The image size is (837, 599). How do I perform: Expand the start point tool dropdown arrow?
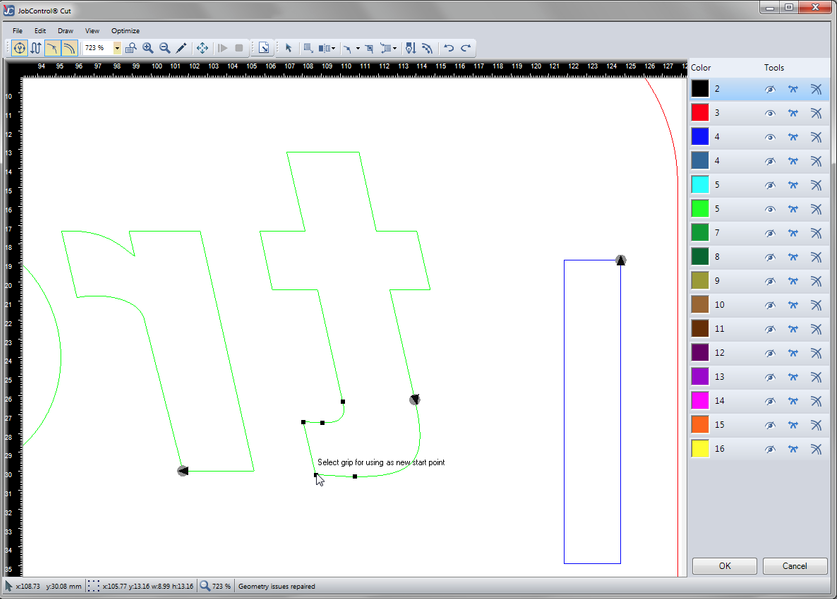pyautogui.click(x=357, y=48)
